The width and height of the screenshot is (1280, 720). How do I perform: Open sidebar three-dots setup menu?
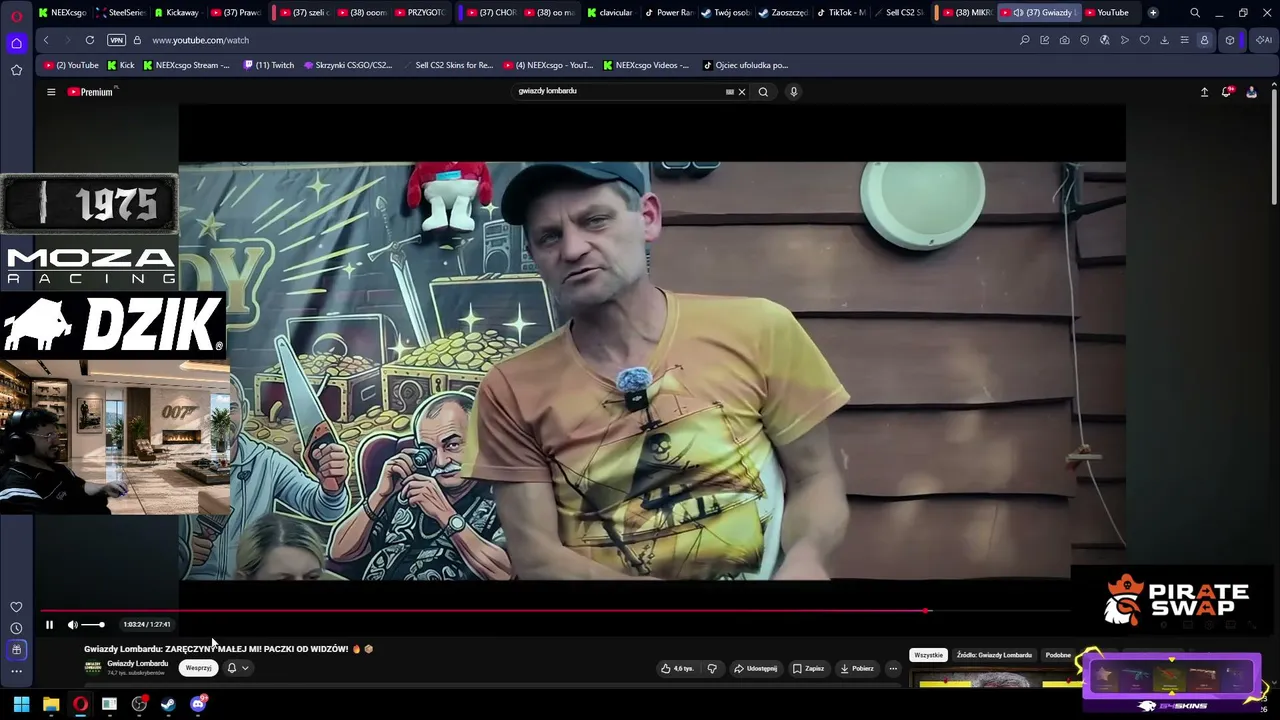point(16,671)
